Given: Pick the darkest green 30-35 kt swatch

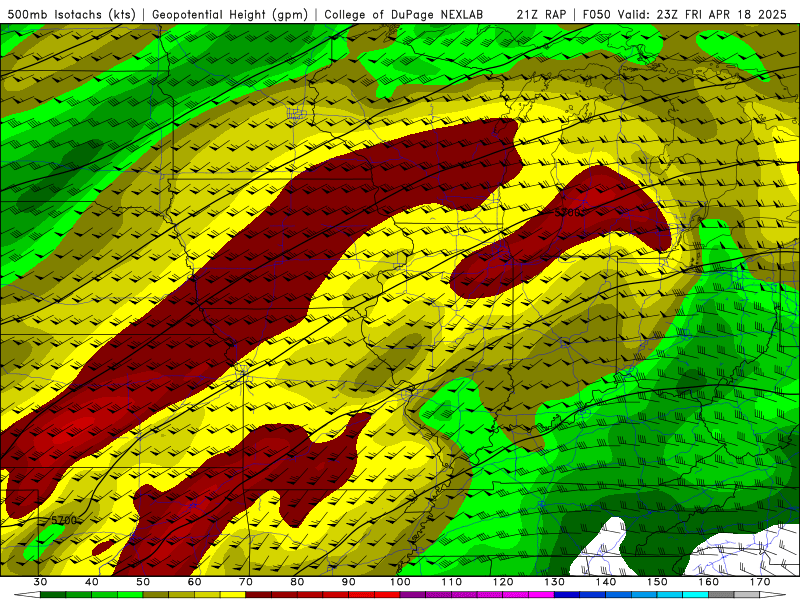Looking at the screenshot, I should point(53,595).
